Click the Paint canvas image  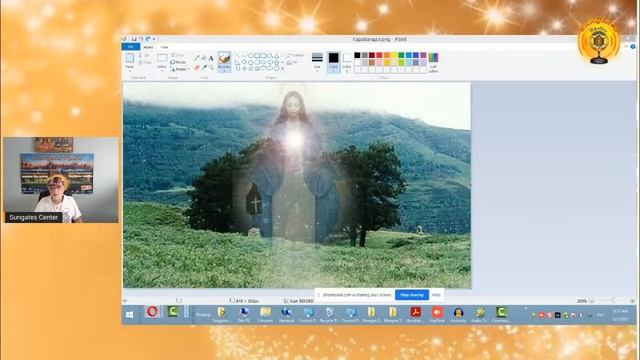pyautogui.click(x=297, y=185)
